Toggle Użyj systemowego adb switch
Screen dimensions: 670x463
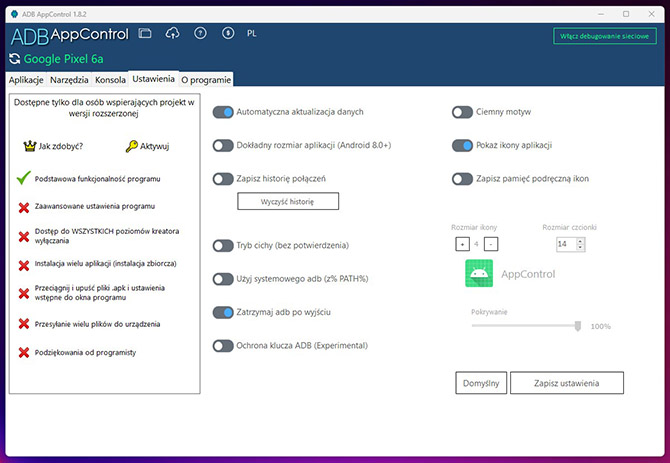[223, 279]
